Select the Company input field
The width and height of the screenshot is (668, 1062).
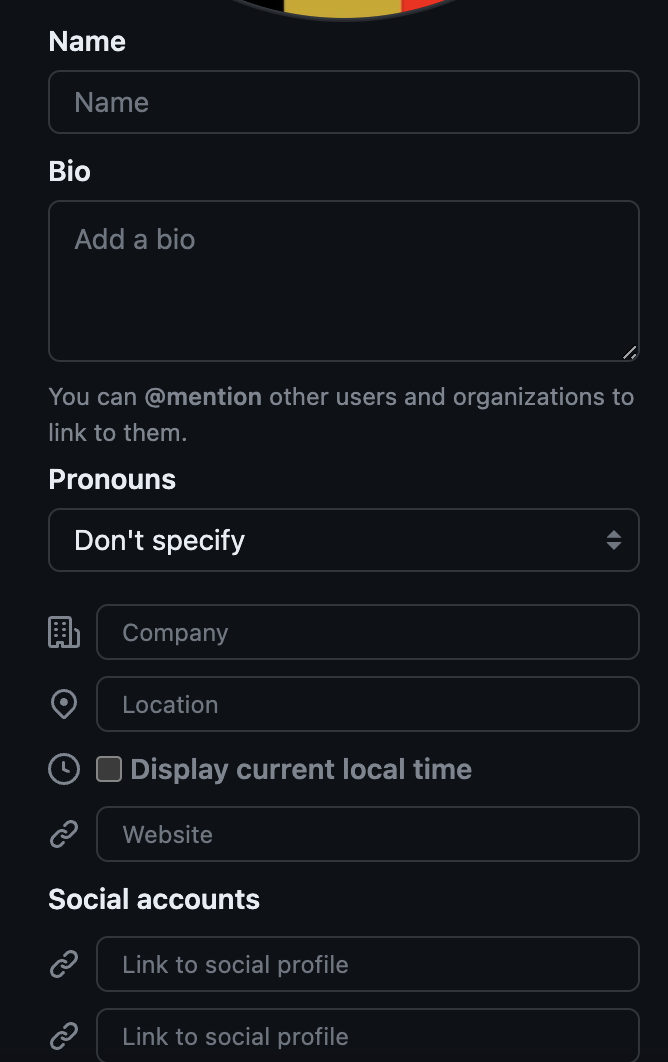(368, 632)
